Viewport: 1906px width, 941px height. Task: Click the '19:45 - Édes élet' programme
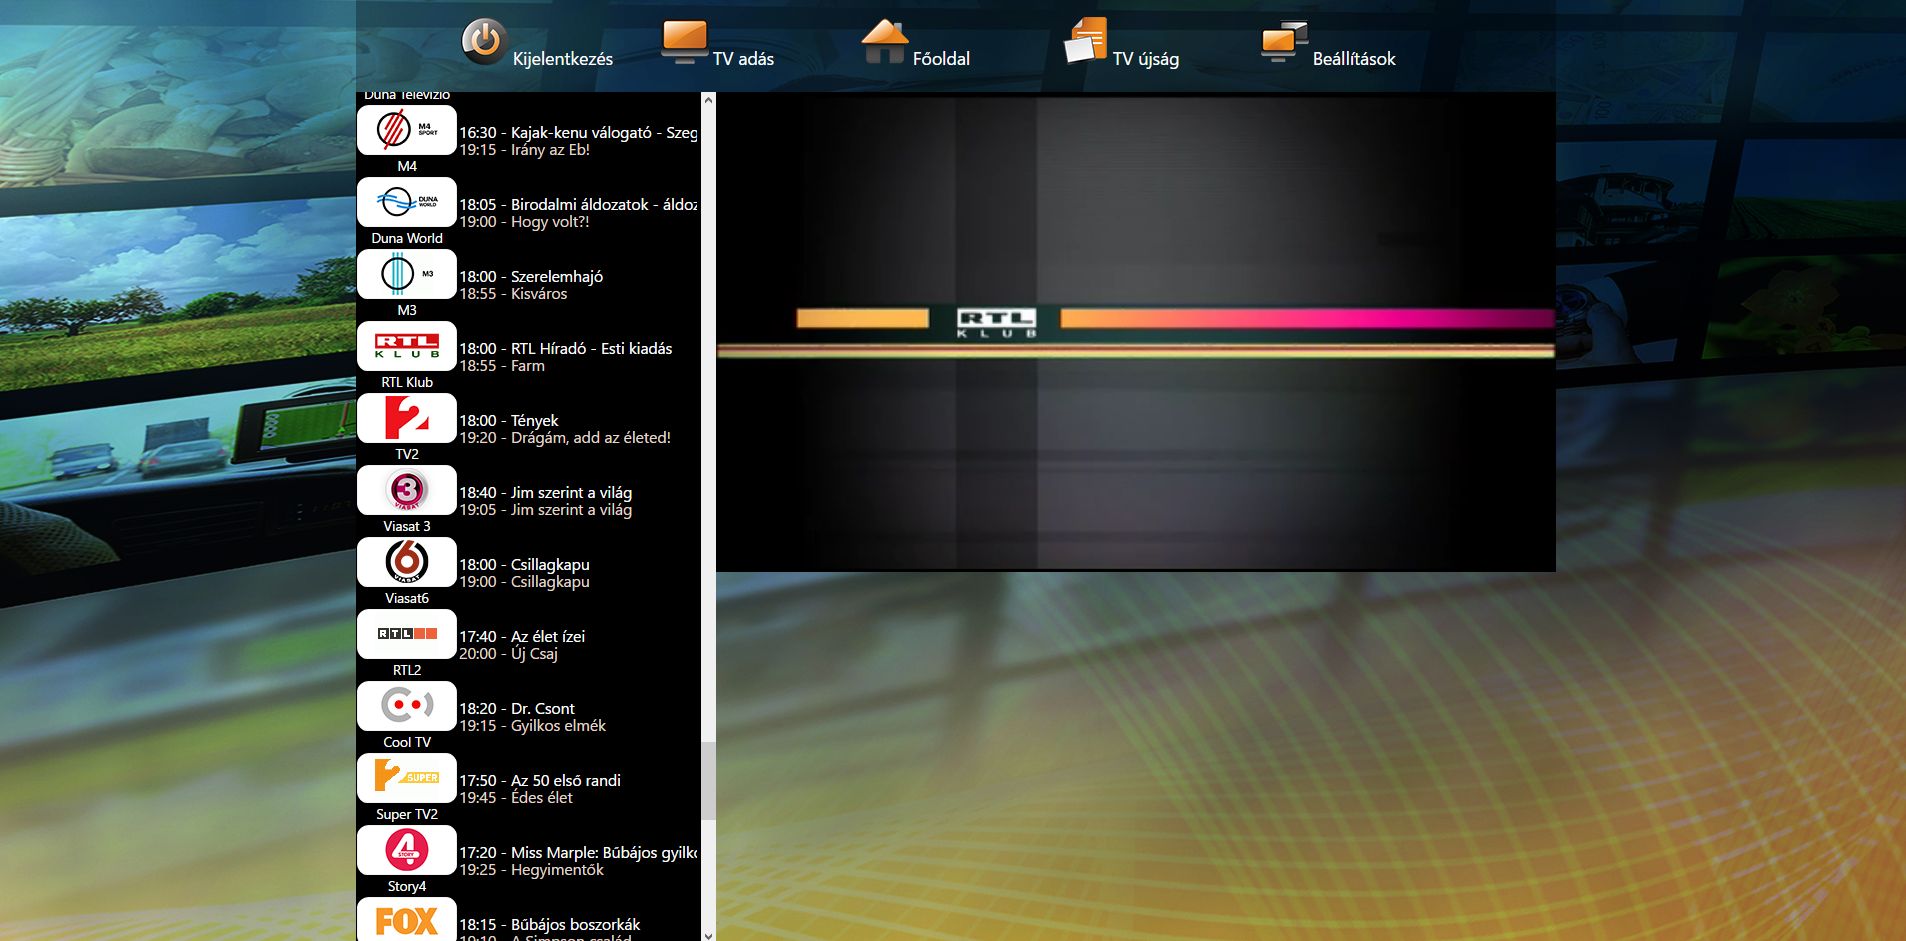click(516, 798)
